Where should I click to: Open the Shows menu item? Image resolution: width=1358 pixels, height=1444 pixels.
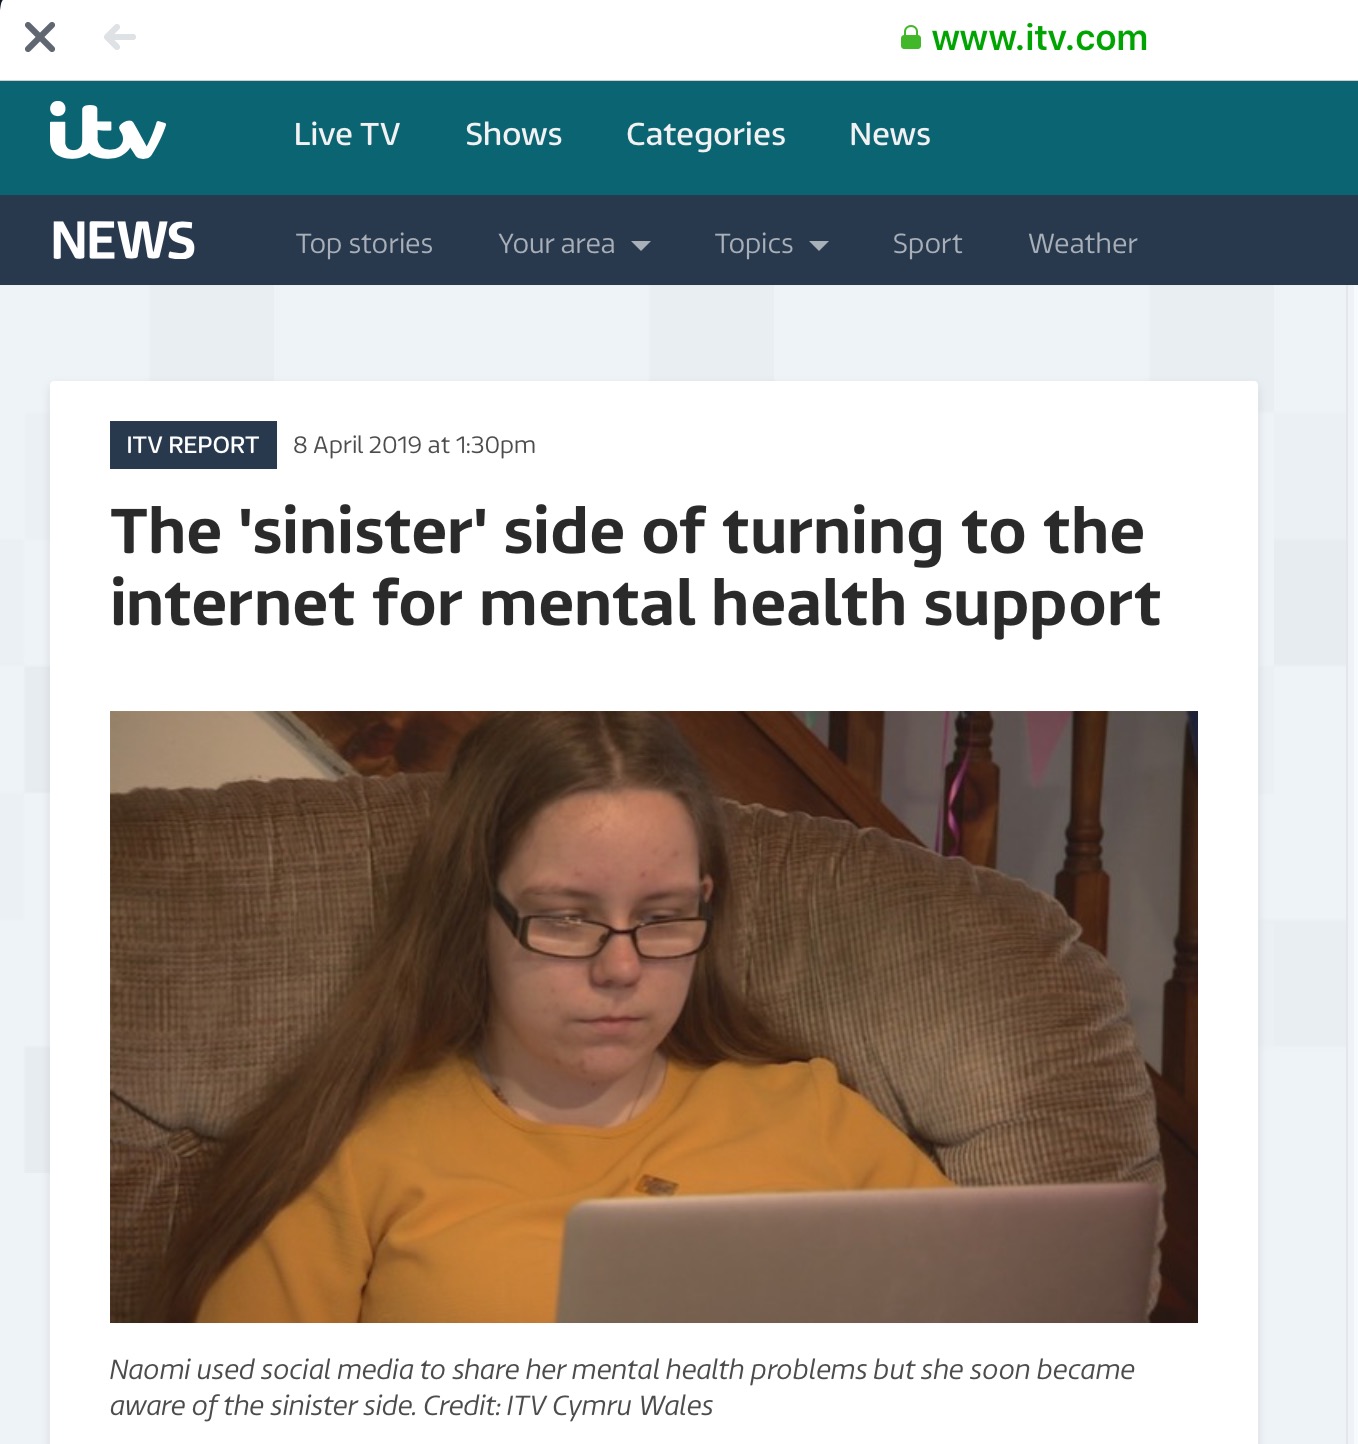point(514,134)
